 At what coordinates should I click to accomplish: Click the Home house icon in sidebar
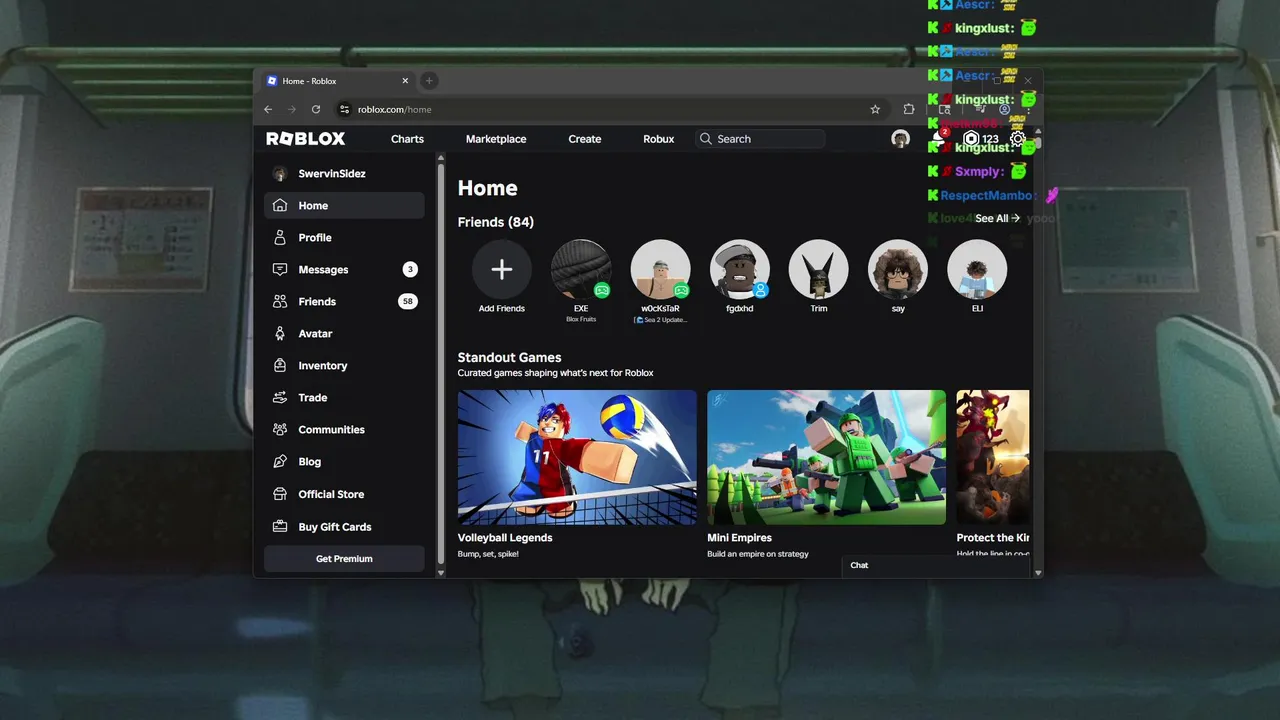coord(280,205)
